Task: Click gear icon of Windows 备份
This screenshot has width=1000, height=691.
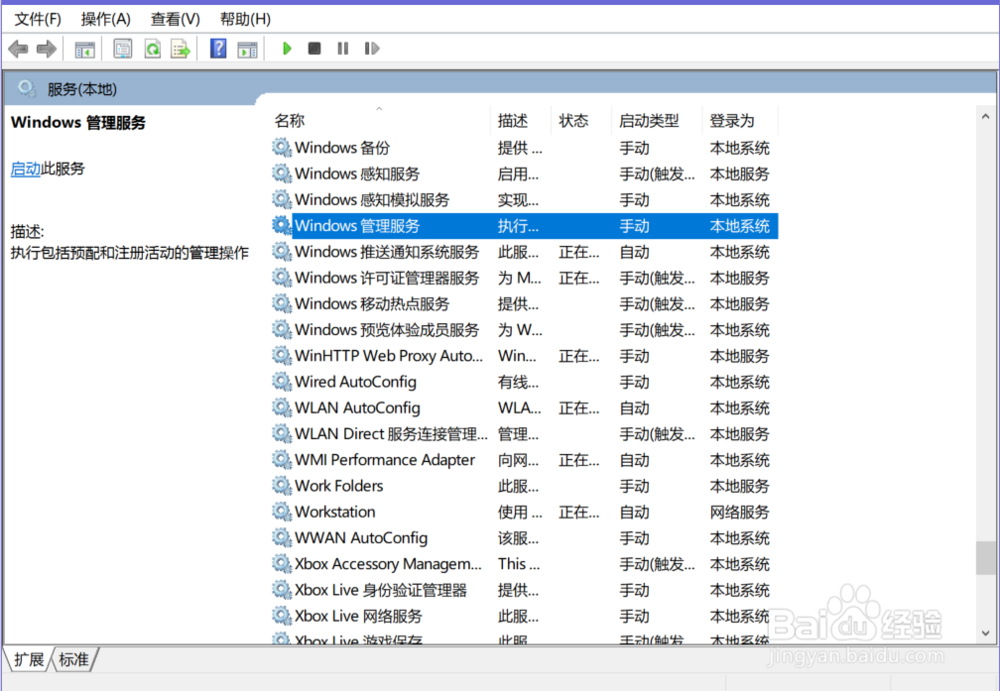Action: coord(281,147)
